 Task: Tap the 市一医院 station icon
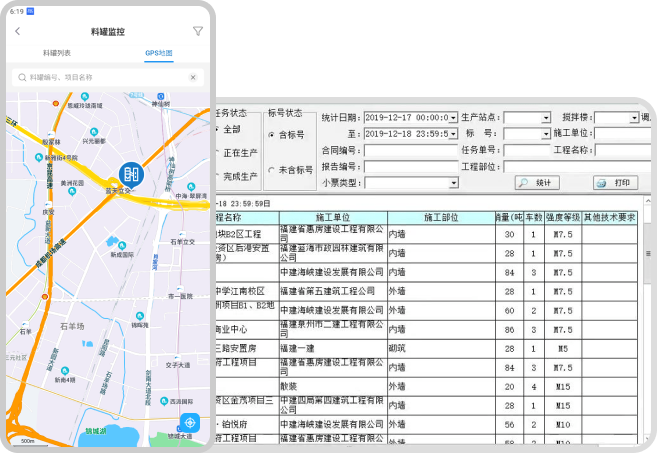tap(180, 289)
